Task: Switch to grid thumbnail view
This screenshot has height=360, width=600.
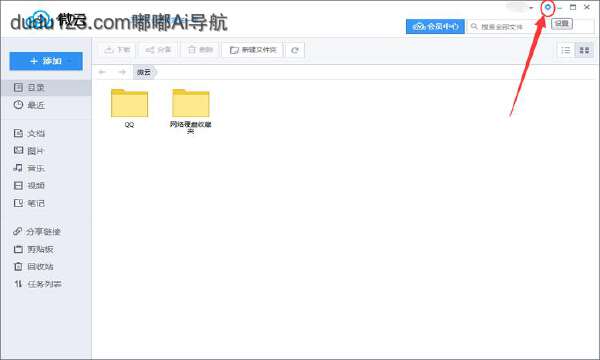Action: point(584,50)
